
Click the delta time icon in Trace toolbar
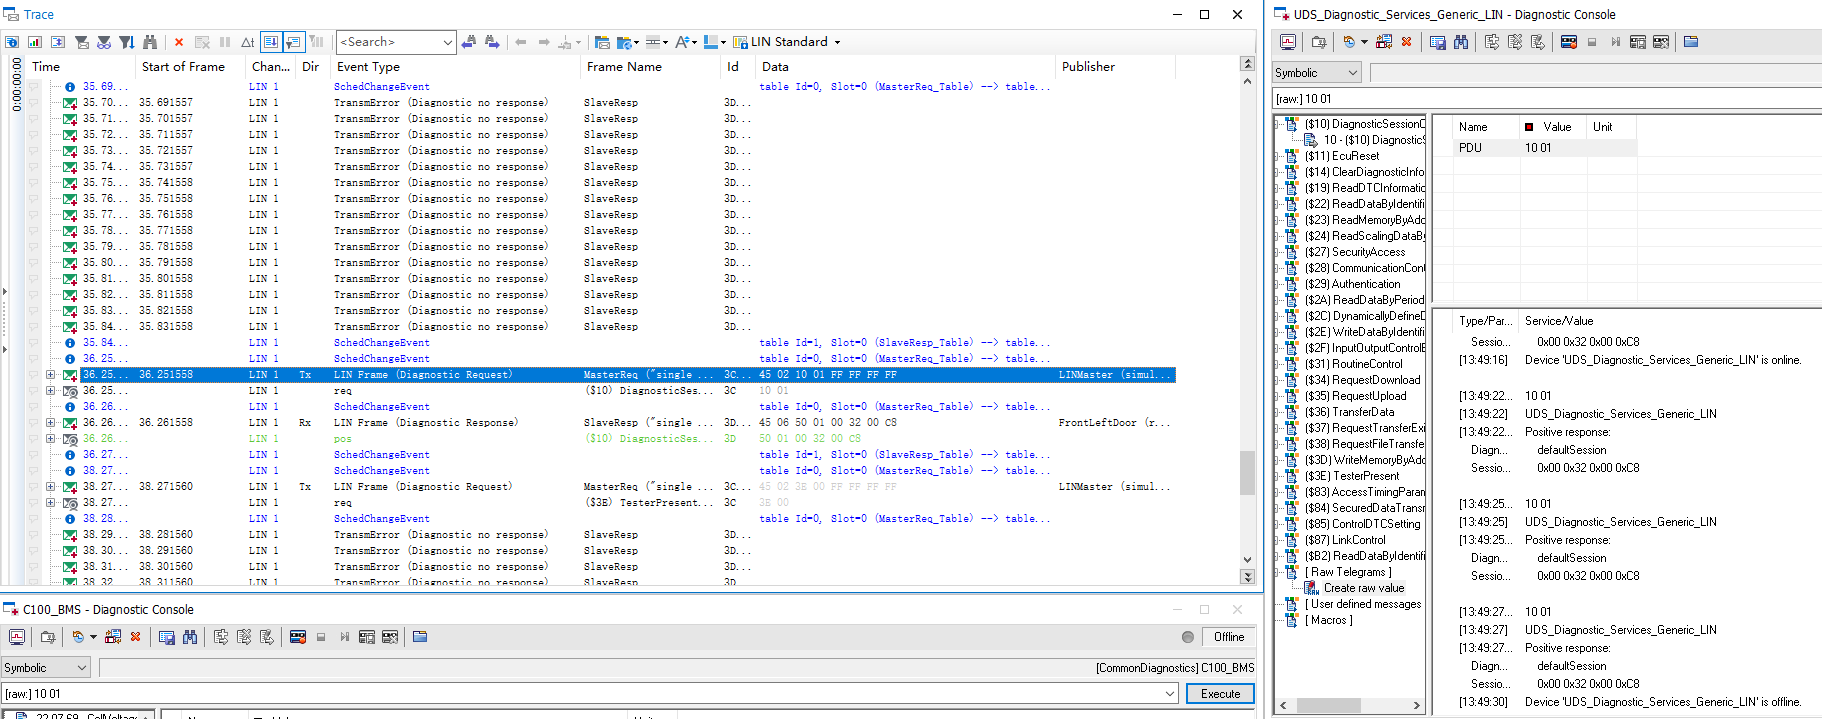coord(247,42)
